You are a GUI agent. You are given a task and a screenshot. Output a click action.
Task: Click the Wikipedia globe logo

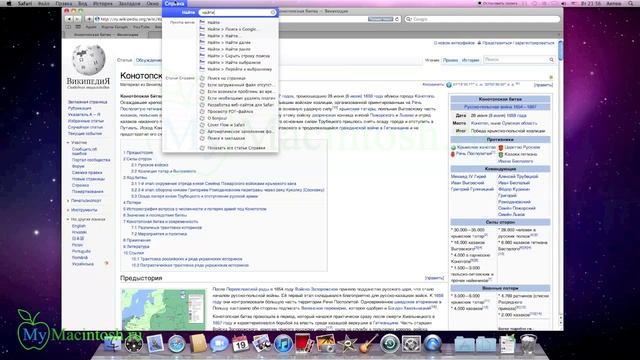point(89,60)
